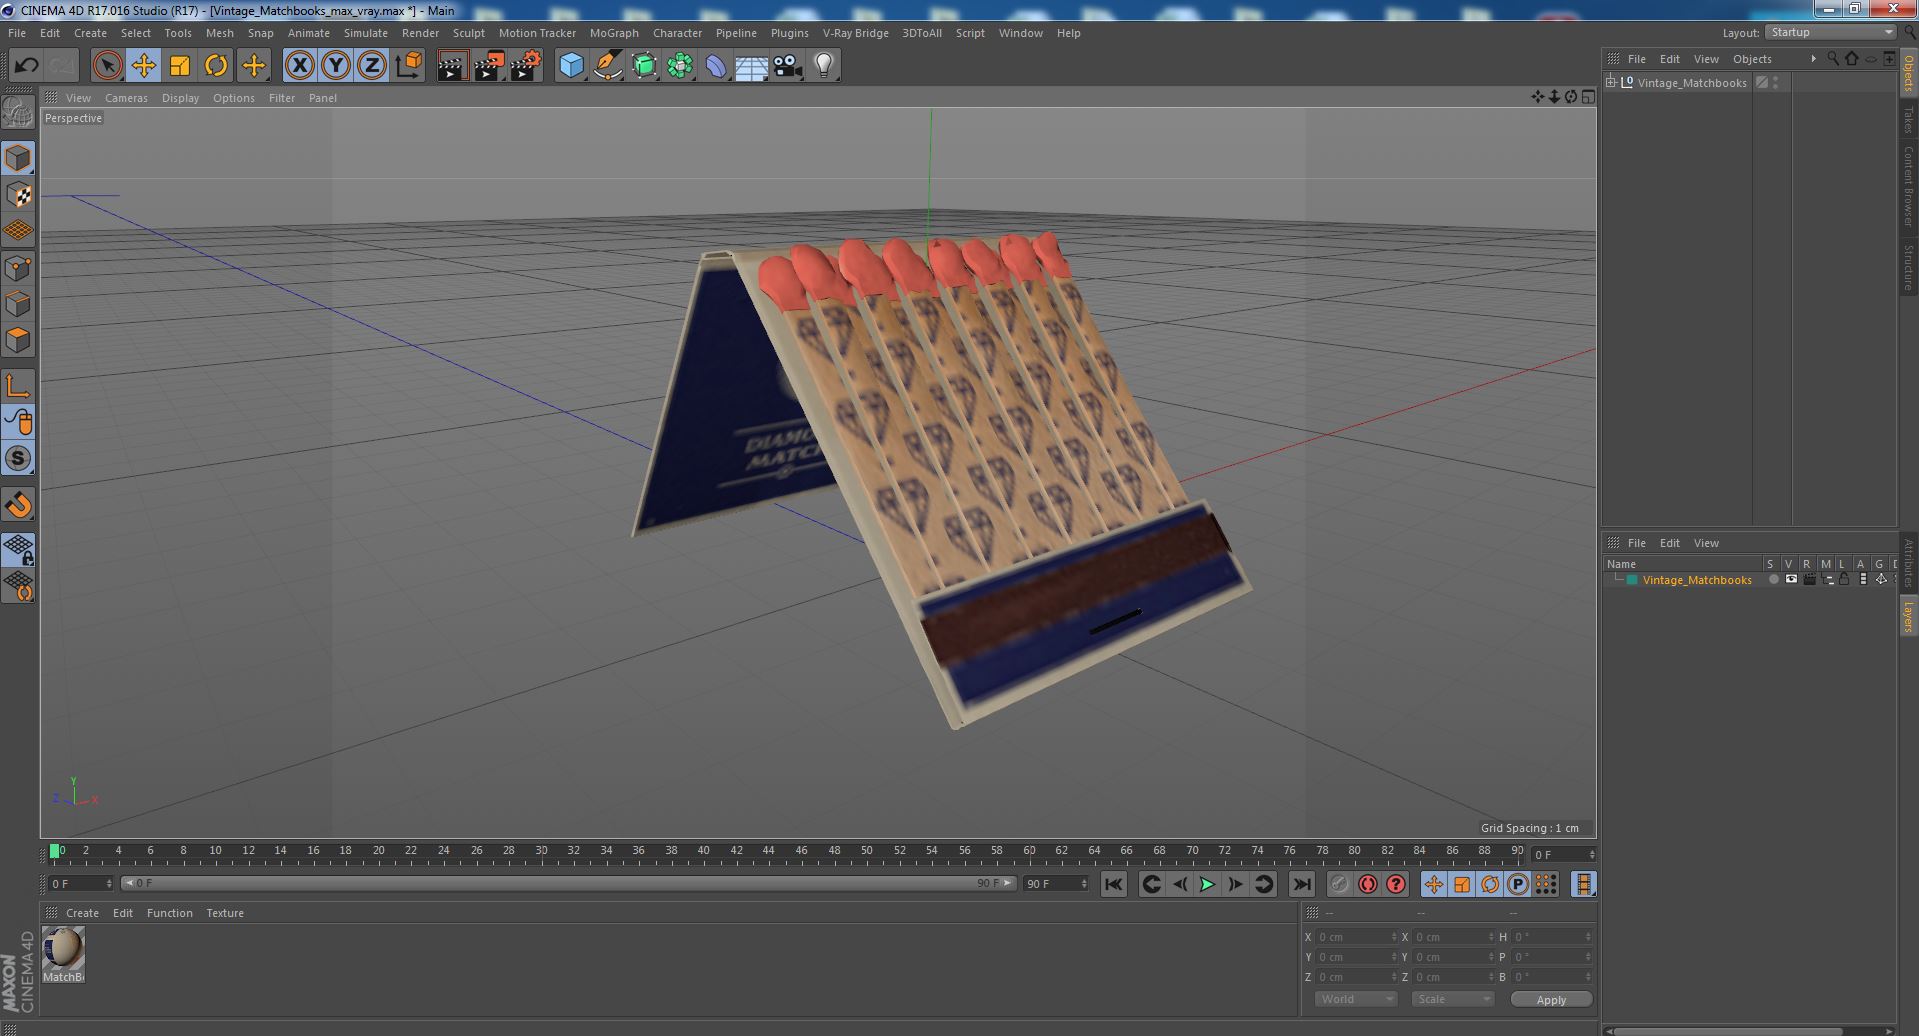Play the animation forwards
Image resolution: width=1919 pixels, height=1036 pixels.
tap(1207, 884)
